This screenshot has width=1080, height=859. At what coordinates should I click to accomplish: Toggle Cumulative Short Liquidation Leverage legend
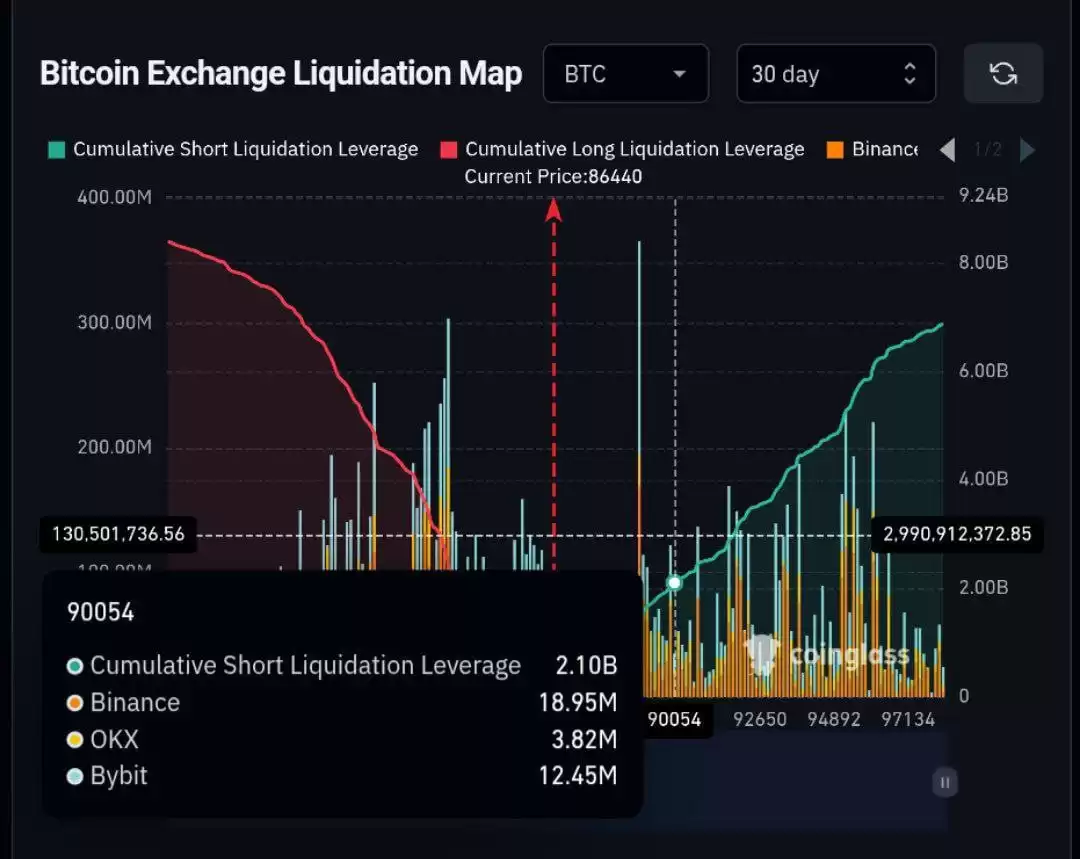(233, 149)
